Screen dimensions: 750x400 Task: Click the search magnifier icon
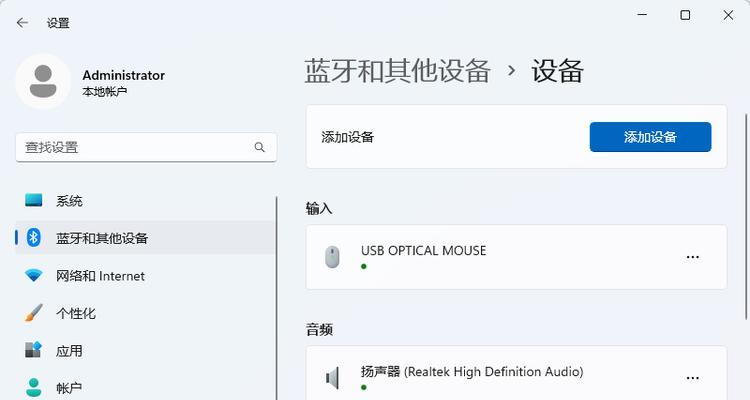click(259, 147)
